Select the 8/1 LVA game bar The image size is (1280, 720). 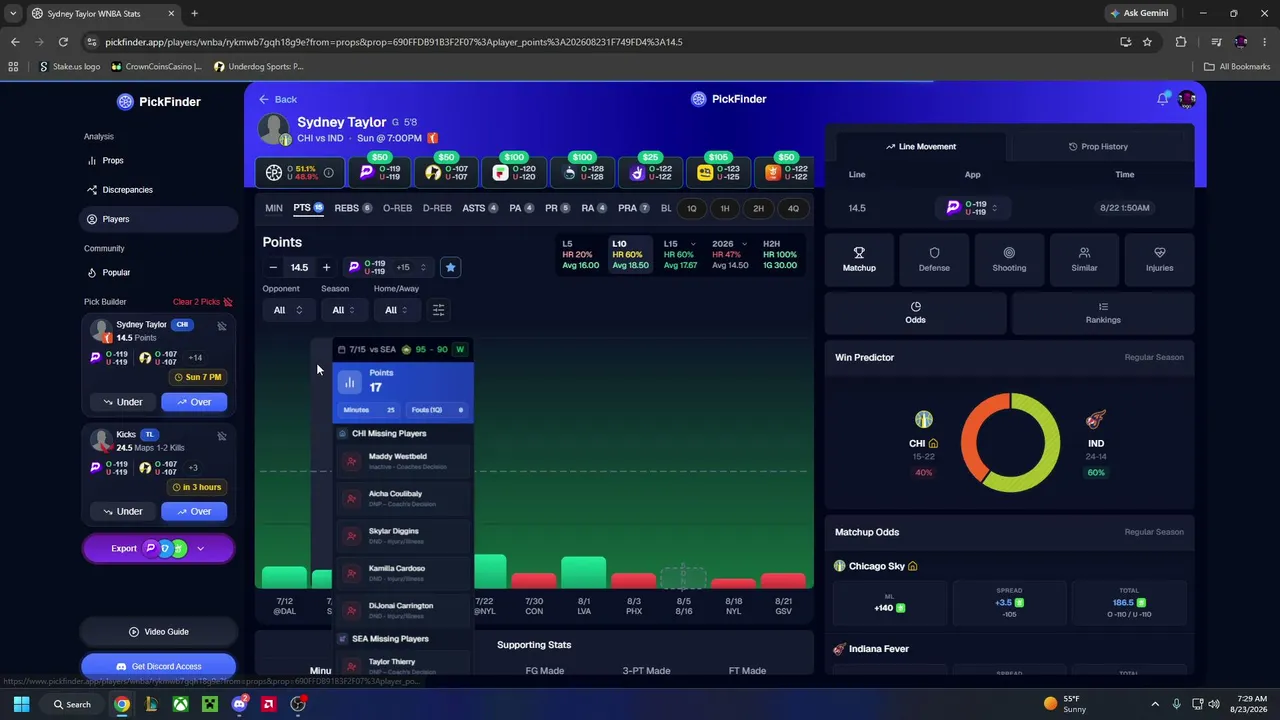(584, 572)
